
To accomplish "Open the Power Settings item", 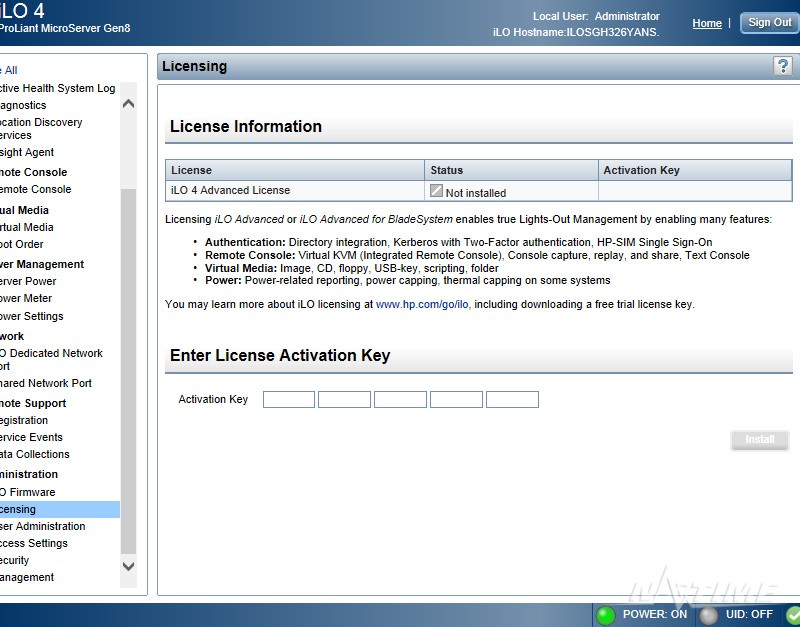I will tap(32, 316).
